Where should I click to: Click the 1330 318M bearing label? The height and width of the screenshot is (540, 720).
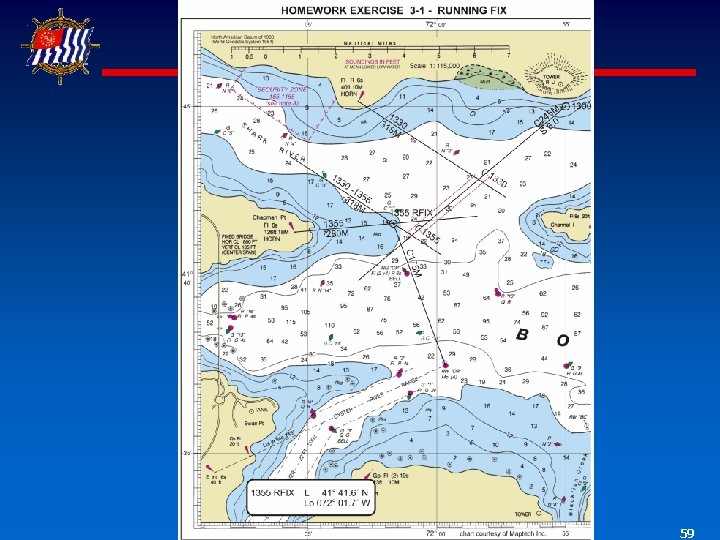395,126
